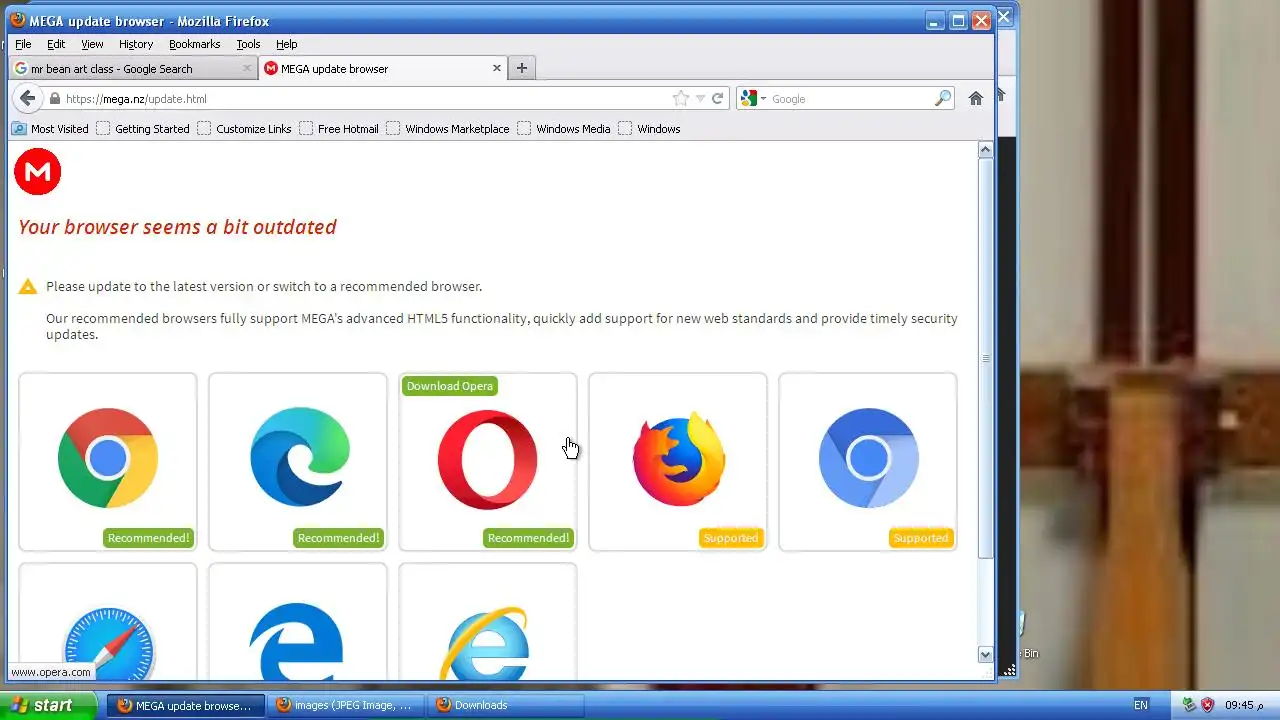The width and height of the screenshot is (1280, 720).
Task: Click the address bar URL field
Action: (x=365, y=98)
